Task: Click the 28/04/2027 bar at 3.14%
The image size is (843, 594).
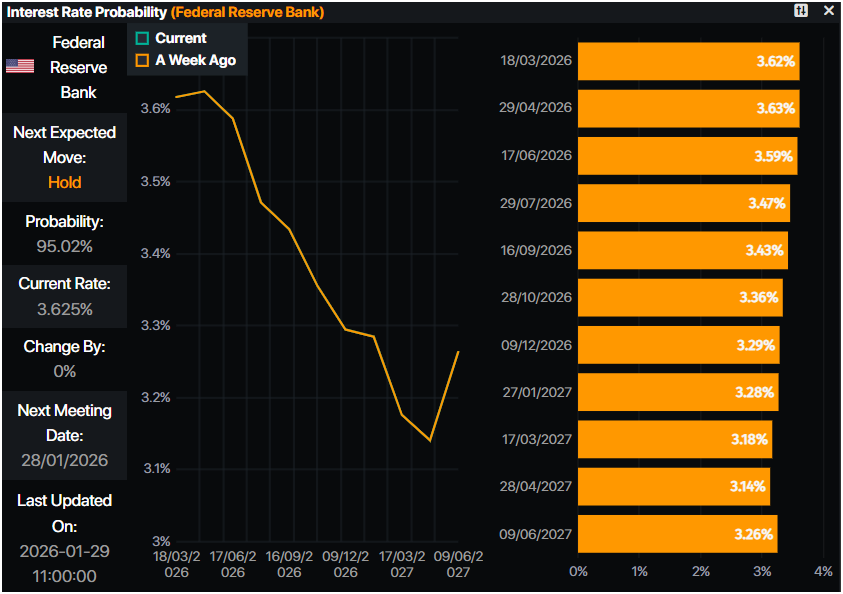Action: (x=673, y=486)
